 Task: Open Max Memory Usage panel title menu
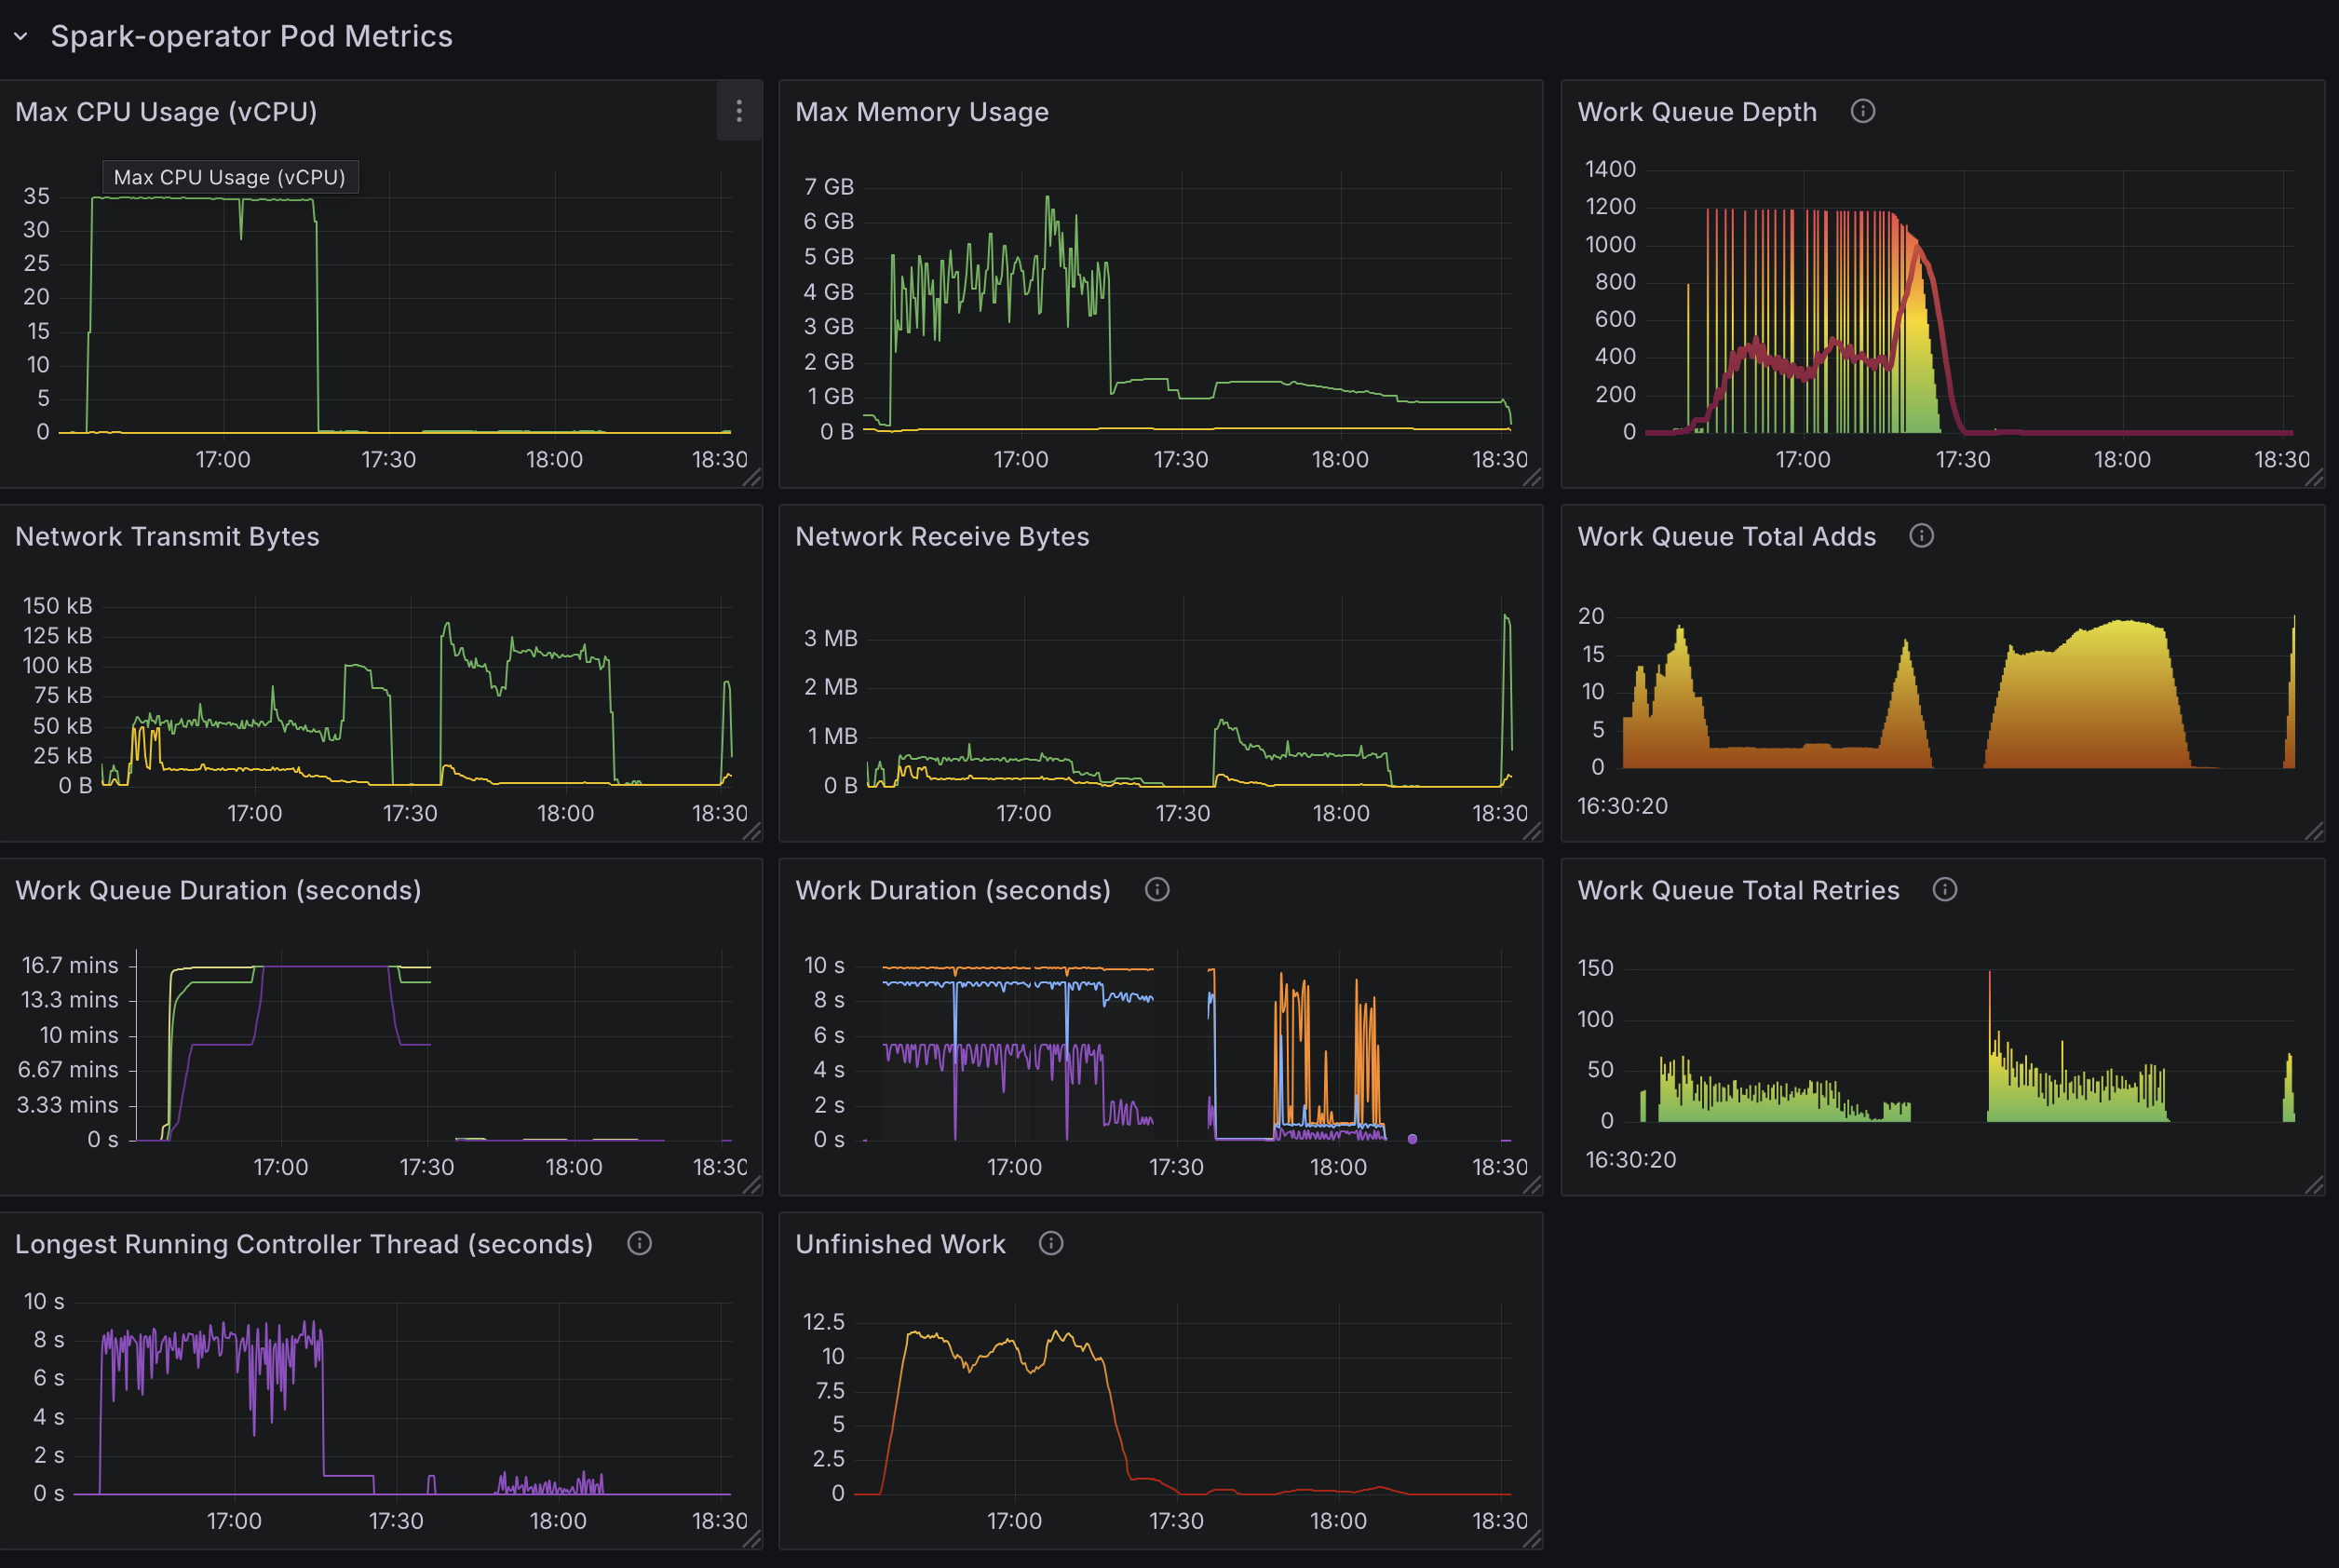click(921, 112)
